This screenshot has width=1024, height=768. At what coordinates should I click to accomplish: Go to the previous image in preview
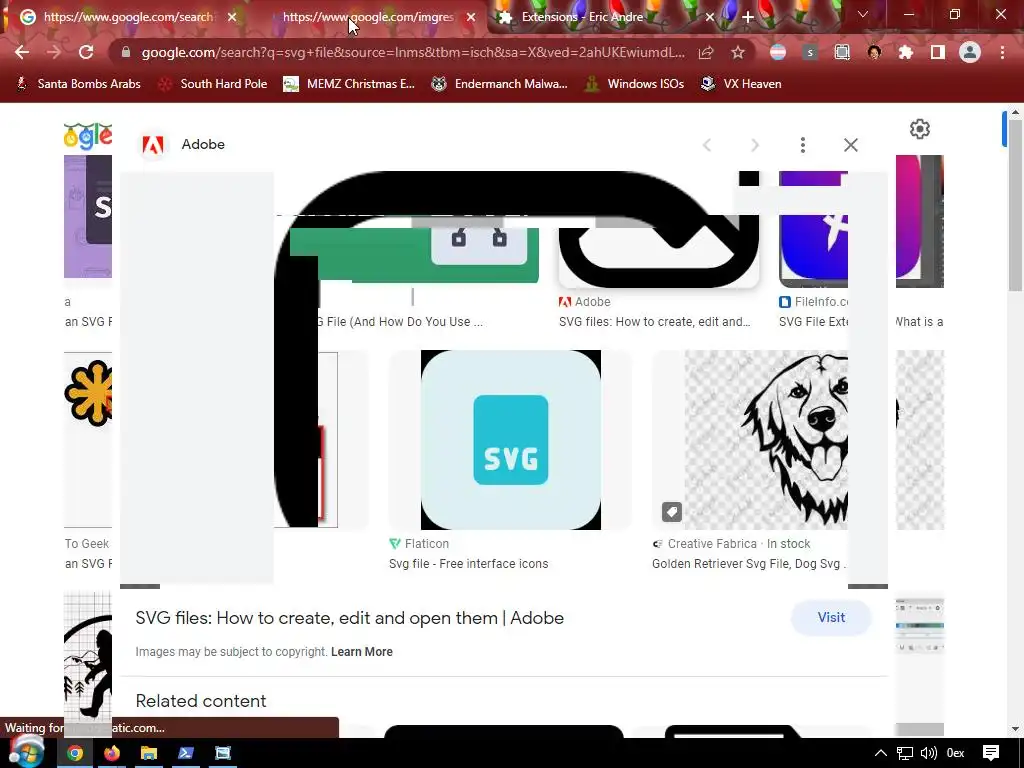707,145
